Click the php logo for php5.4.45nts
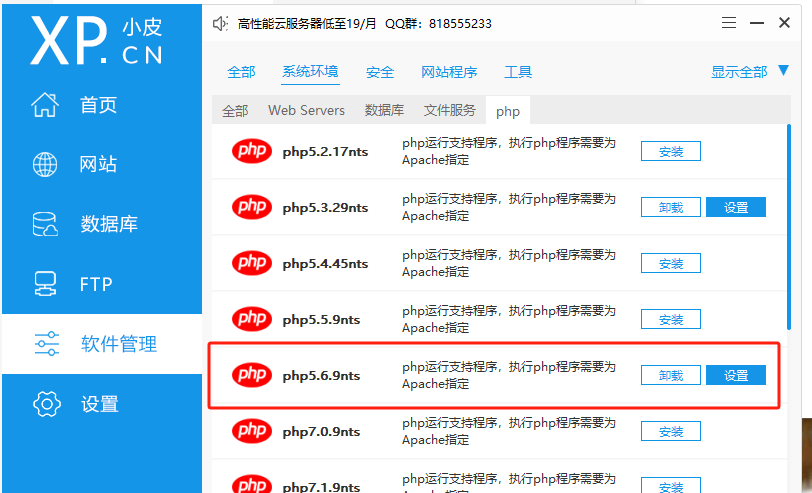This screenshot has height=493, width=812. pyautogui.click(x=252, y=263)
